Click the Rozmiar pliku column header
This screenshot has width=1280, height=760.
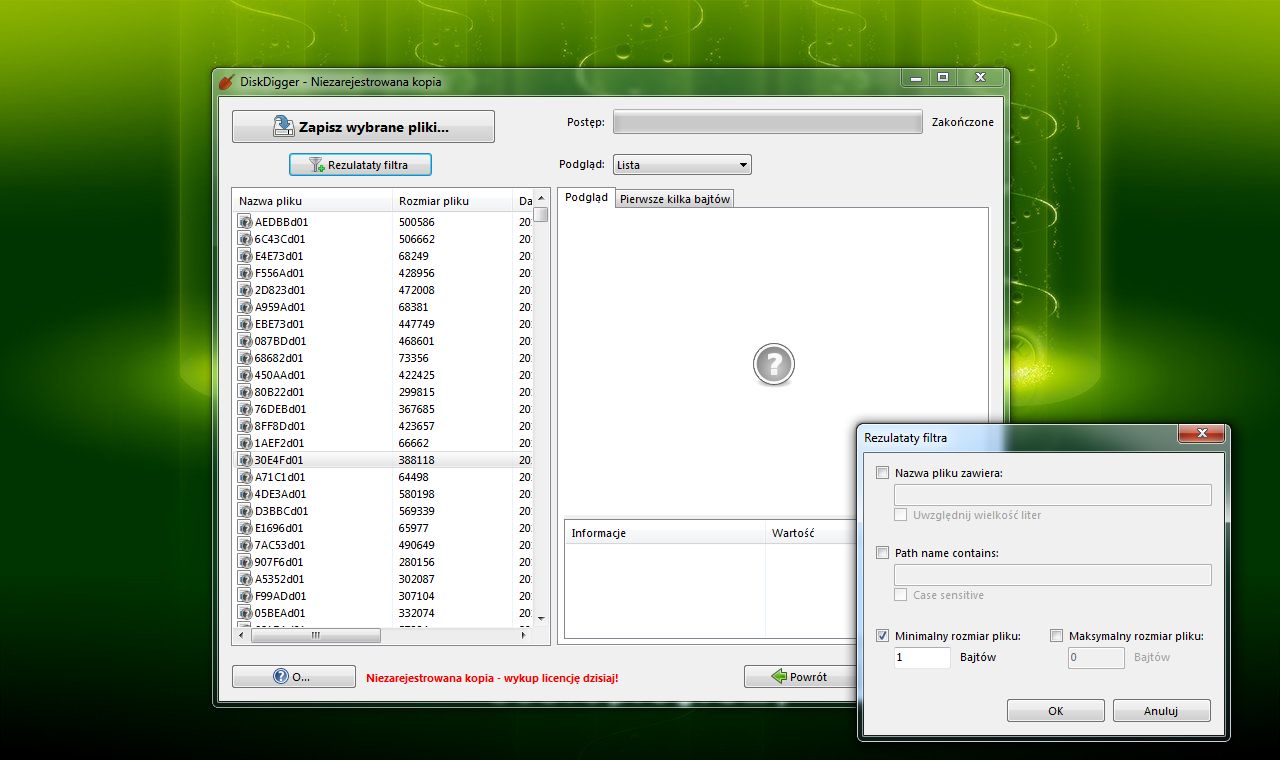[x=451, y=201]
